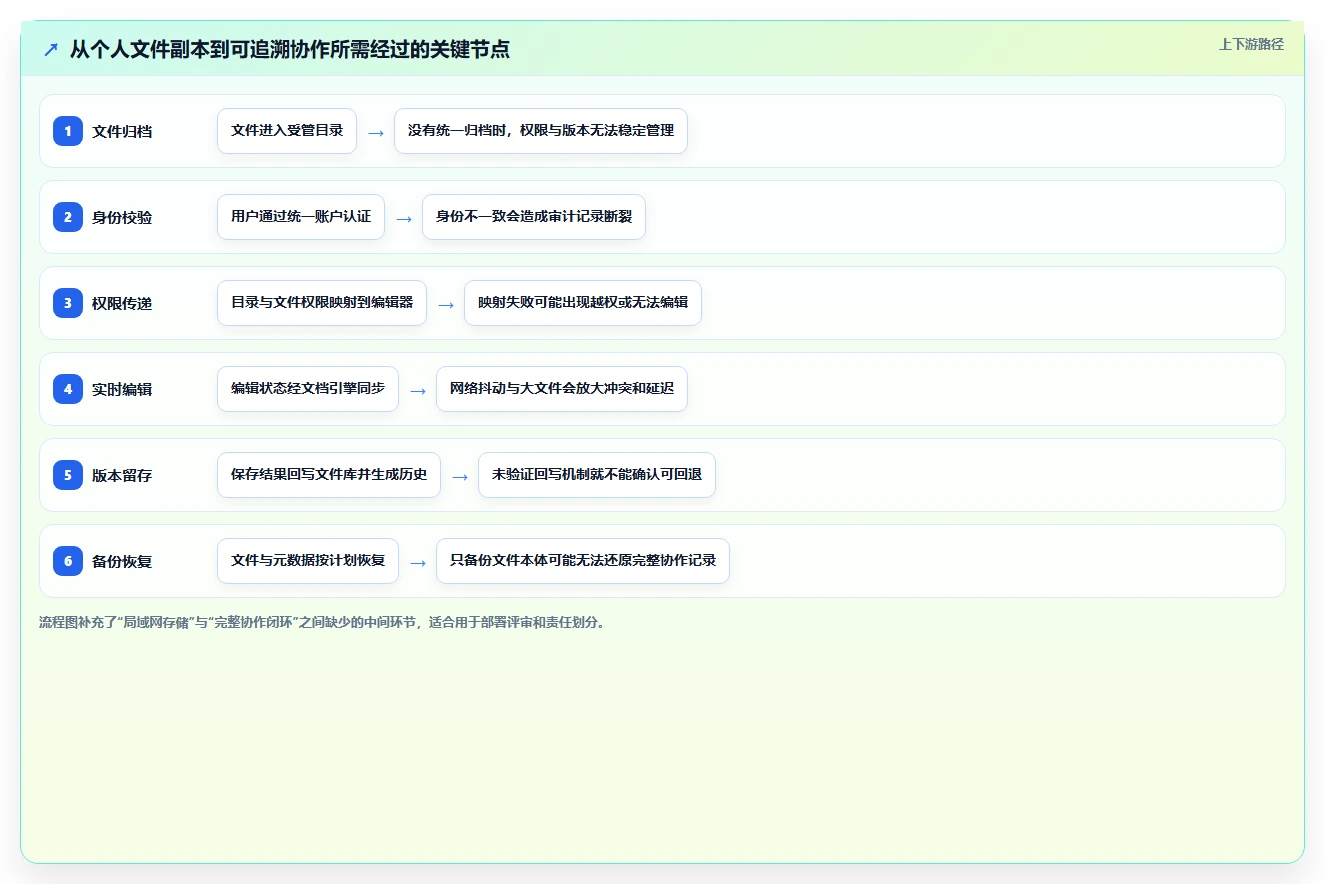
Task: Select the 保存结果回写文件库并生成历史 box
Action: 329,475
